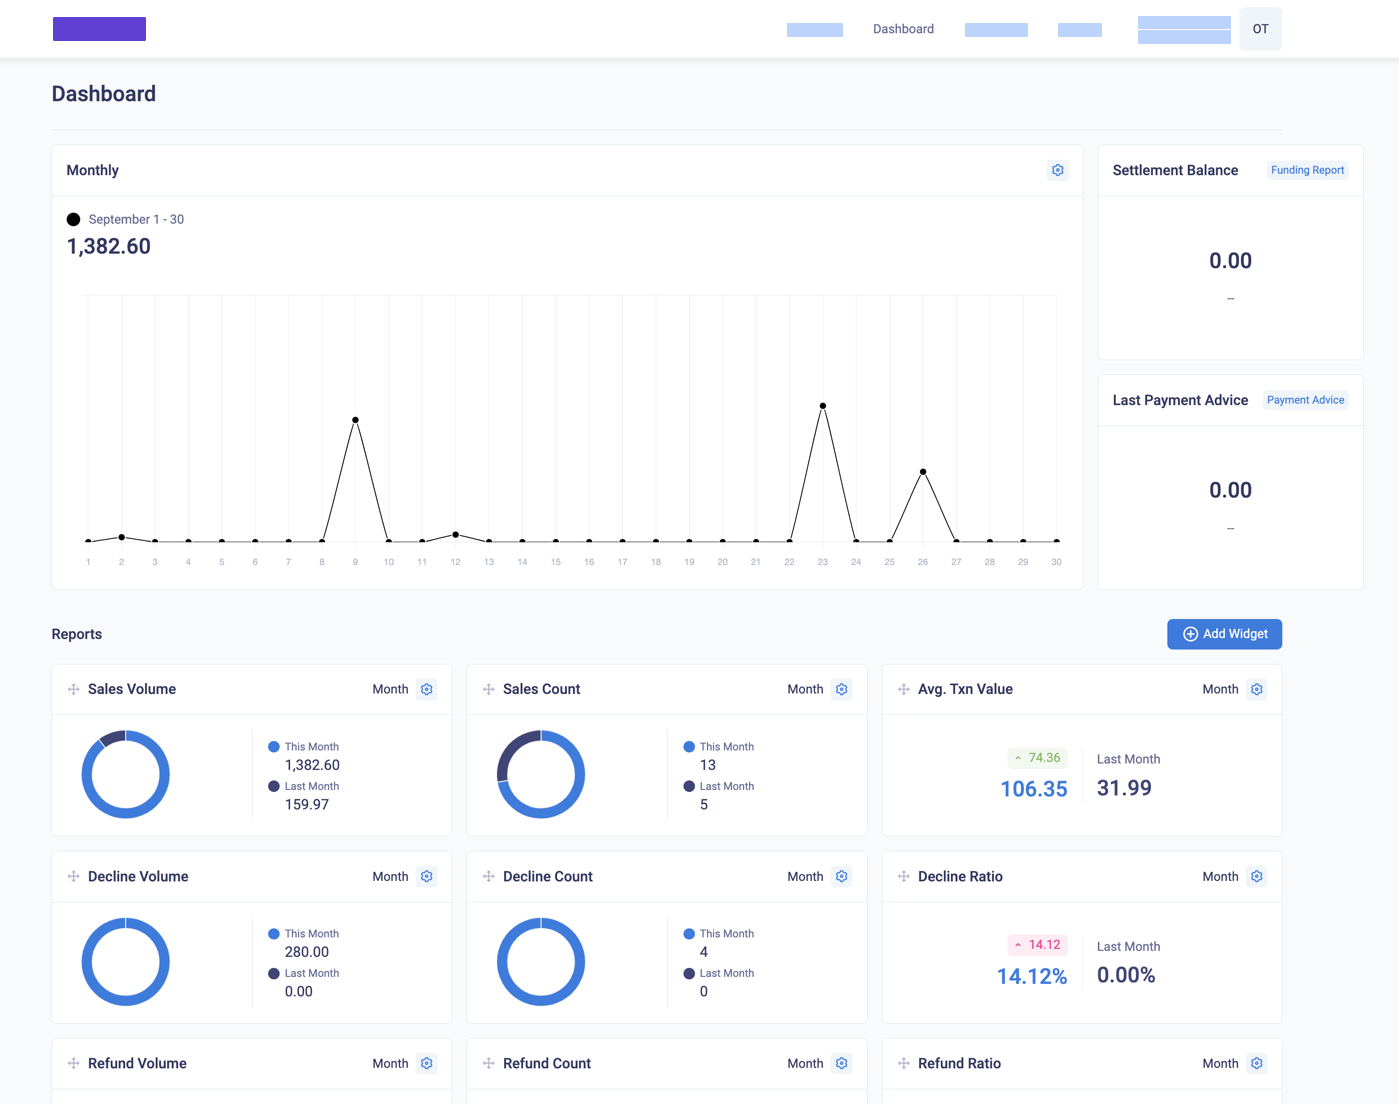The width and height of the screenshot is (1399, 1104).
Task: Click the 159.97 last month sales value
Action: pos(307,804)
